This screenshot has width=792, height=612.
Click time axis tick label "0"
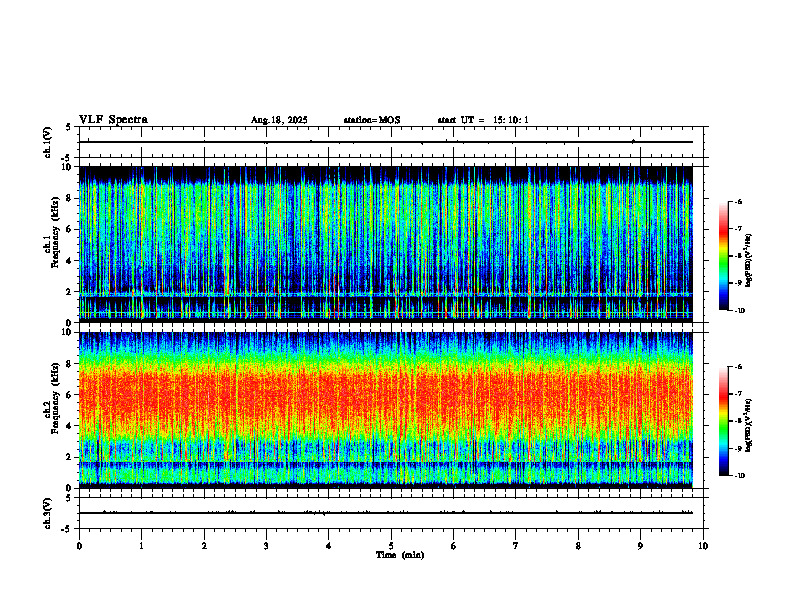coord(79,546)
